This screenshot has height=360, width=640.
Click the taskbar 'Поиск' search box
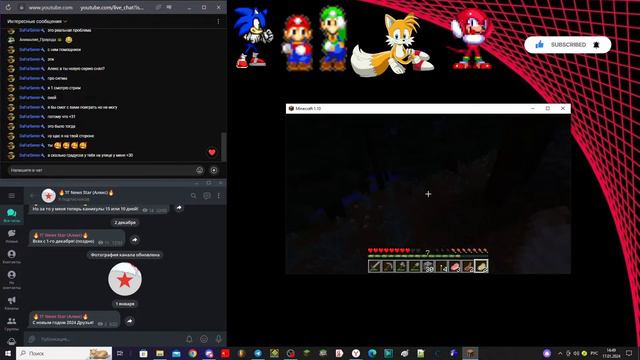pos(64,353)
